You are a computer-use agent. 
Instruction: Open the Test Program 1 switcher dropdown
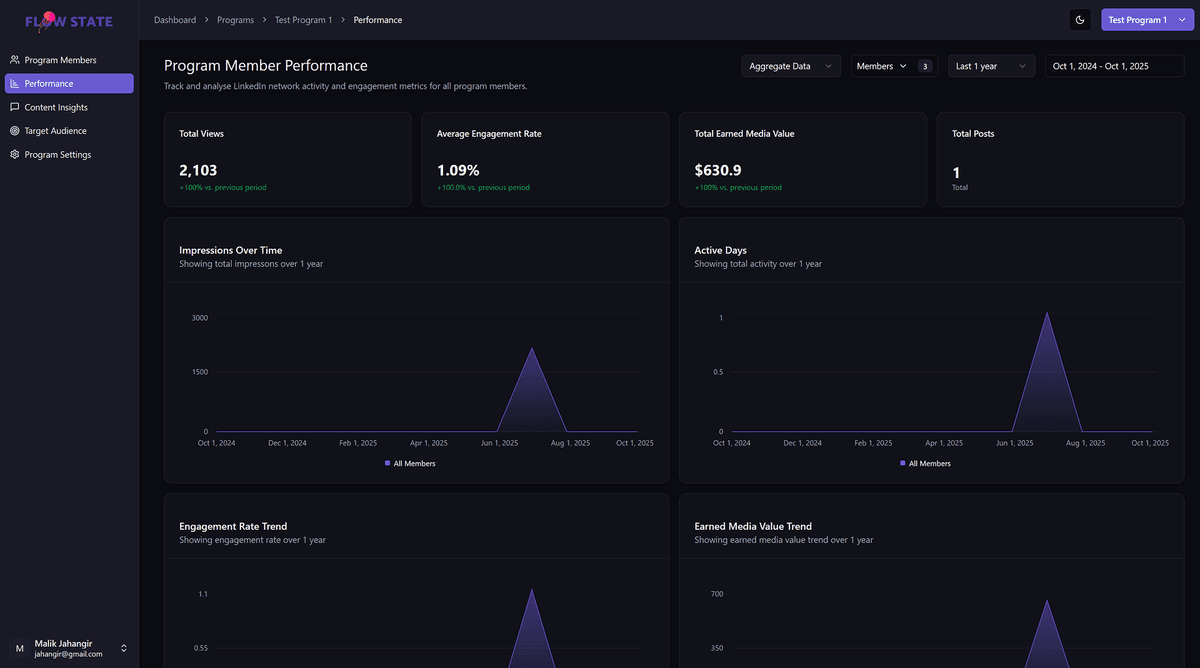pos(1145,20)
